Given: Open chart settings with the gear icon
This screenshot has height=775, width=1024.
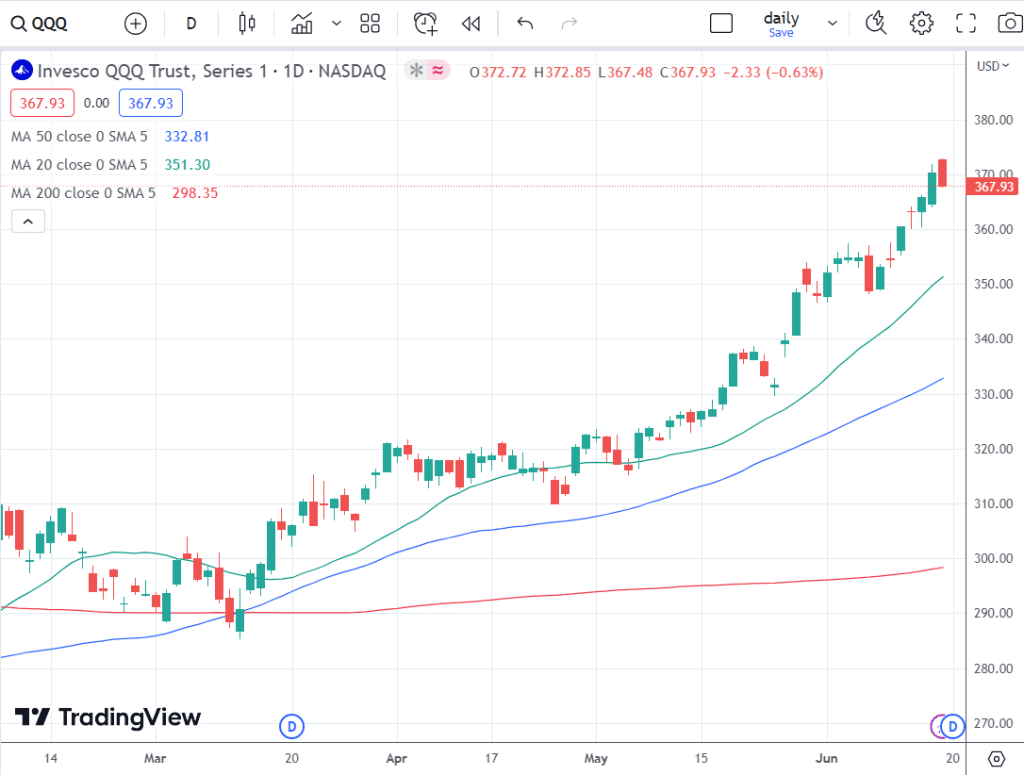Looking at the screenshot, I should pyautogui.click(x=921, y=23).
